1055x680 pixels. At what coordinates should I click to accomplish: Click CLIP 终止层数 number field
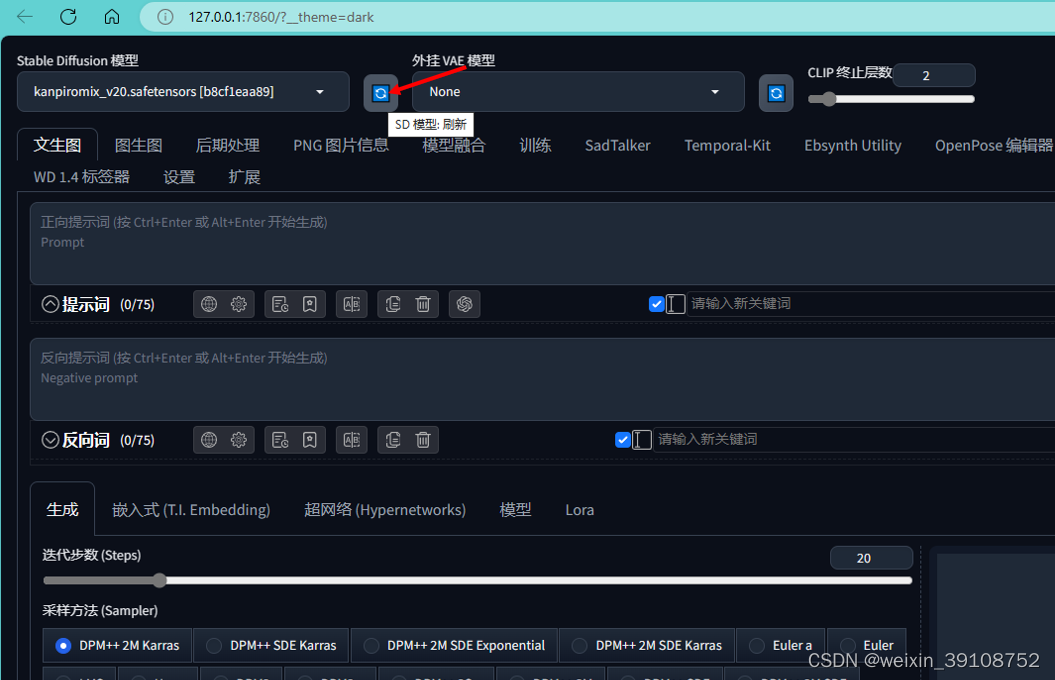tap(934, 75)
